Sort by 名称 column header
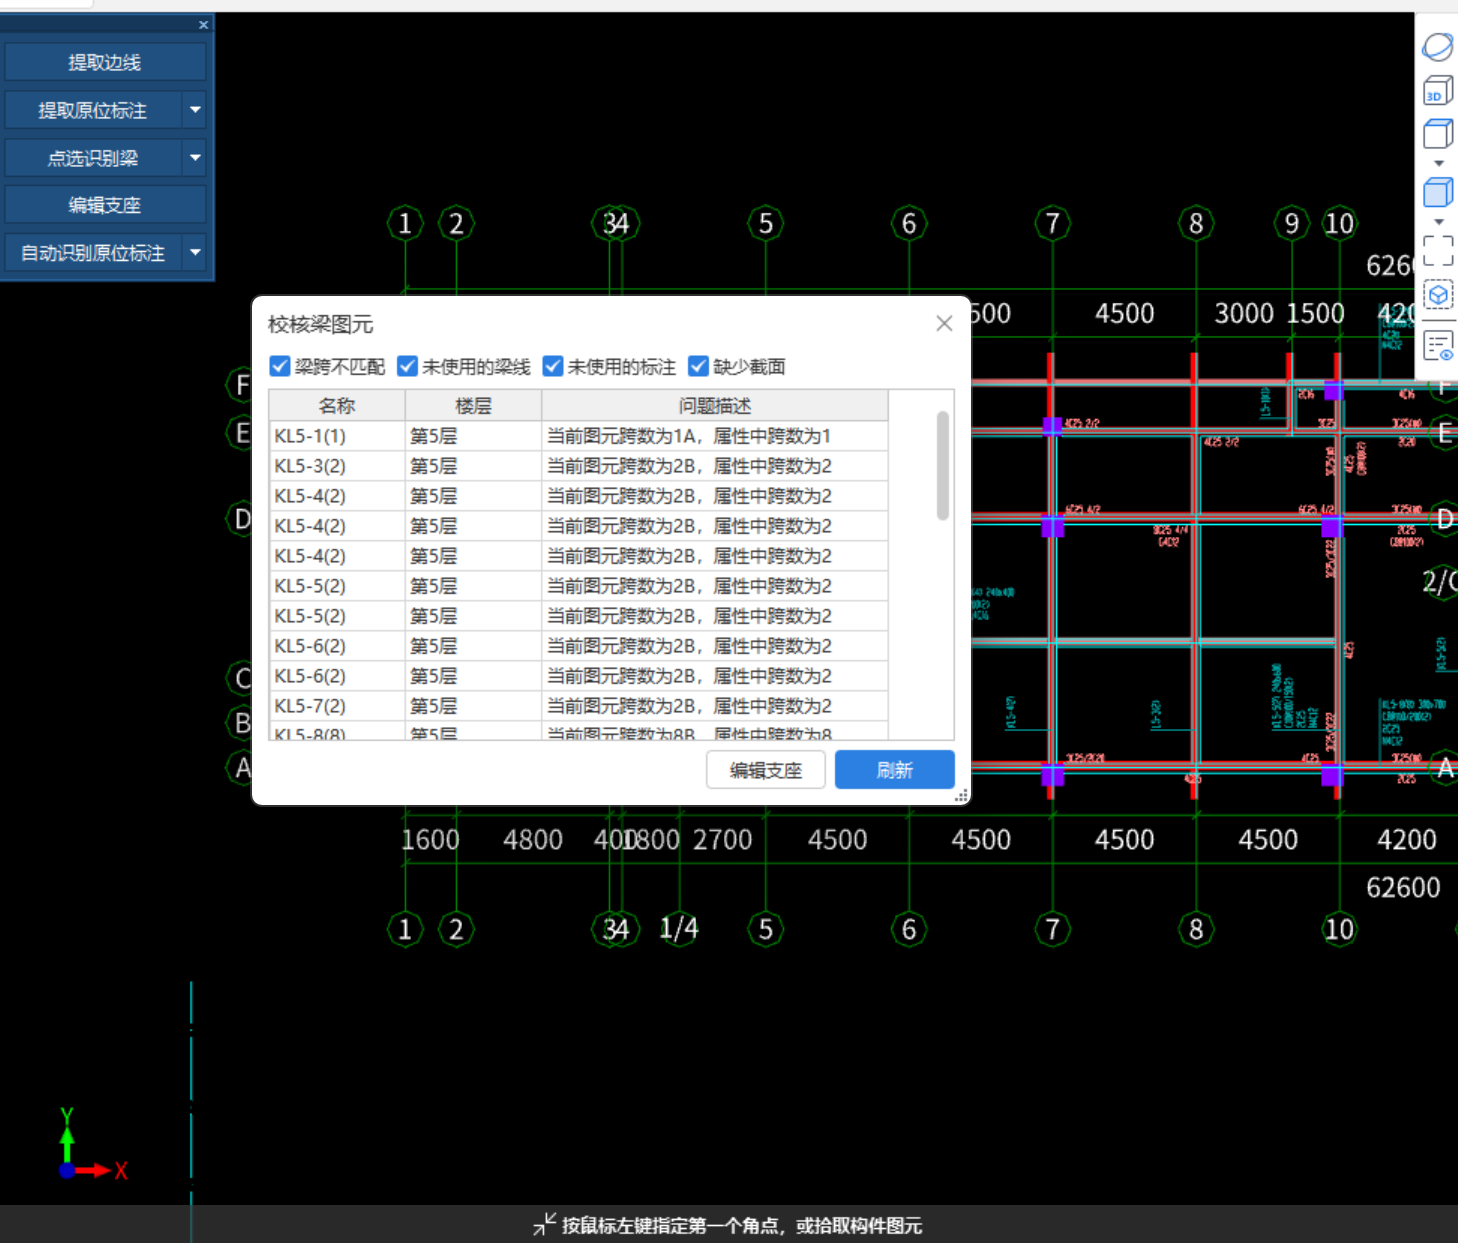Screen dimensions: 1458x1243 337,405
